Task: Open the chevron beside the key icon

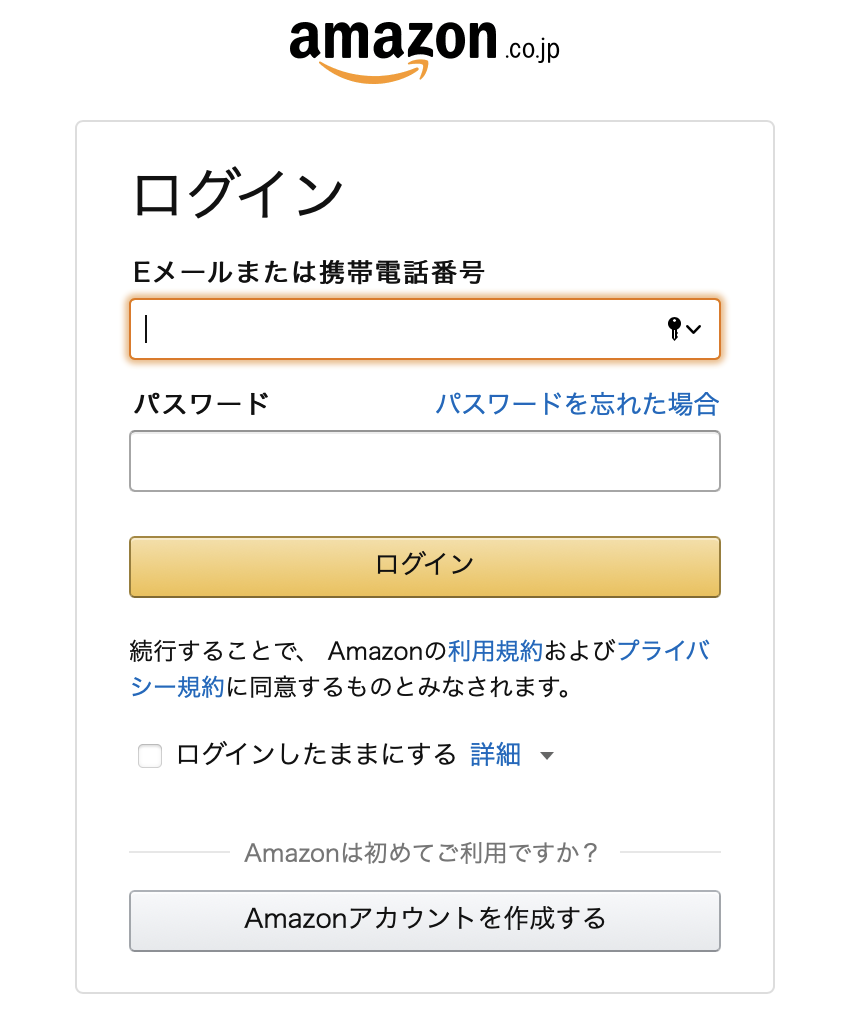Action: click(694, 329)
